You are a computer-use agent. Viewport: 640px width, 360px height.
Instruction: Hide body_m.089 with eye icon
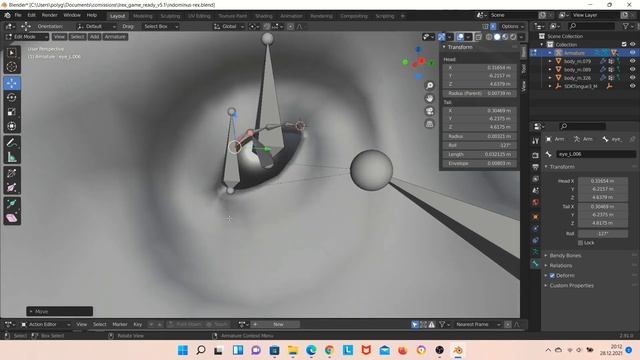pyautogui.click(x=632, y=69)
